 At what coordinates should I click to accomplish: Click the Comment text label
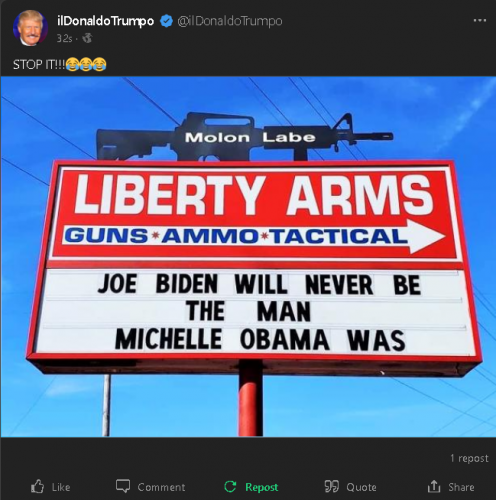click(161, 487)
